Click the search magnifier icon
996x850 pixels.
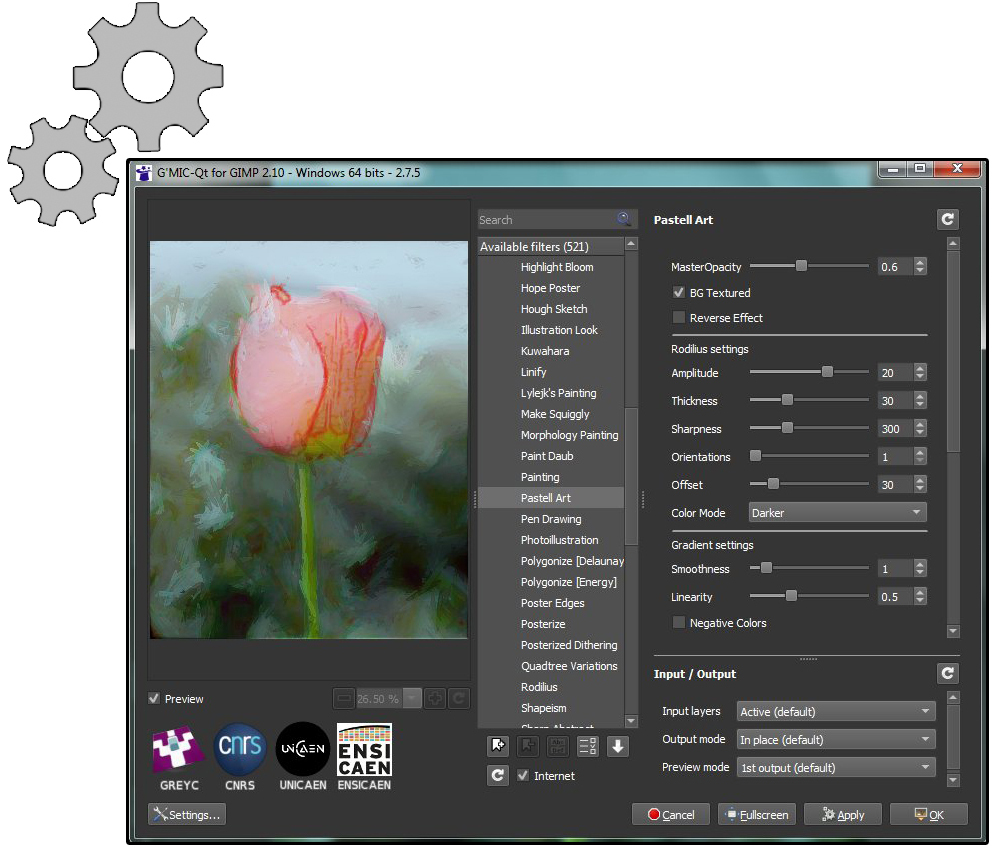point(624,220)
